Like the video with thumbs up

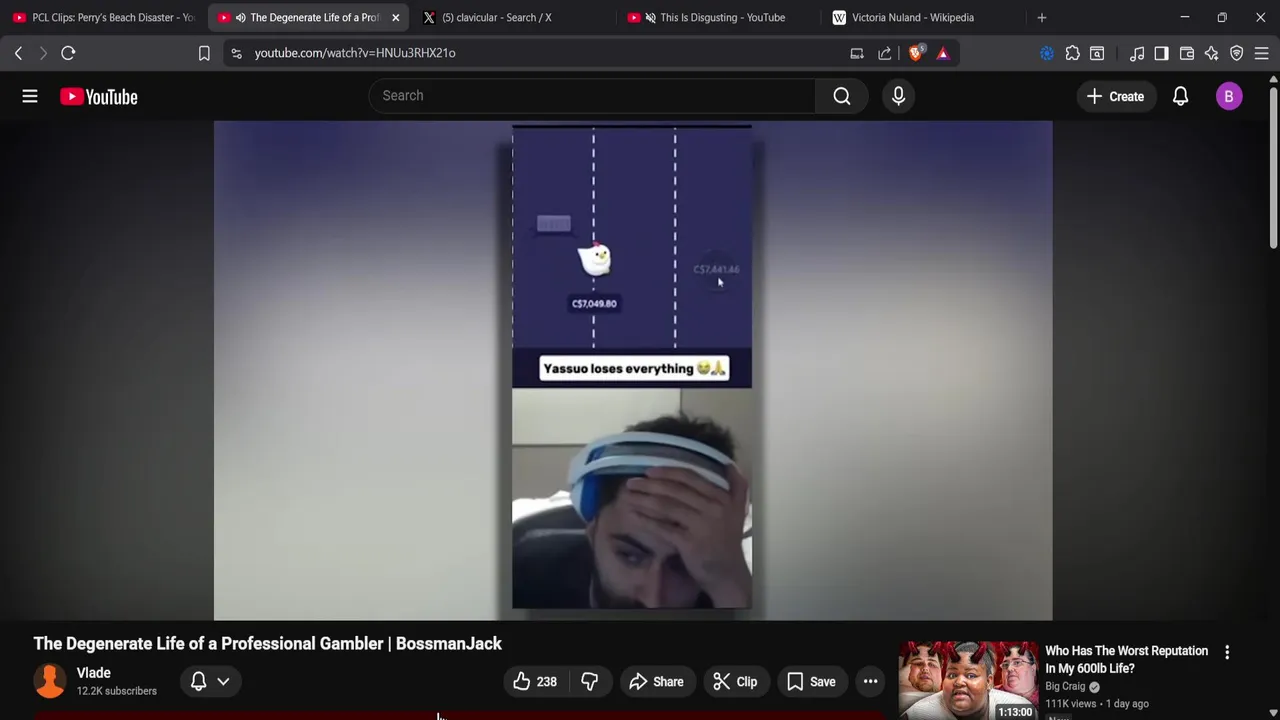(534, 682)
